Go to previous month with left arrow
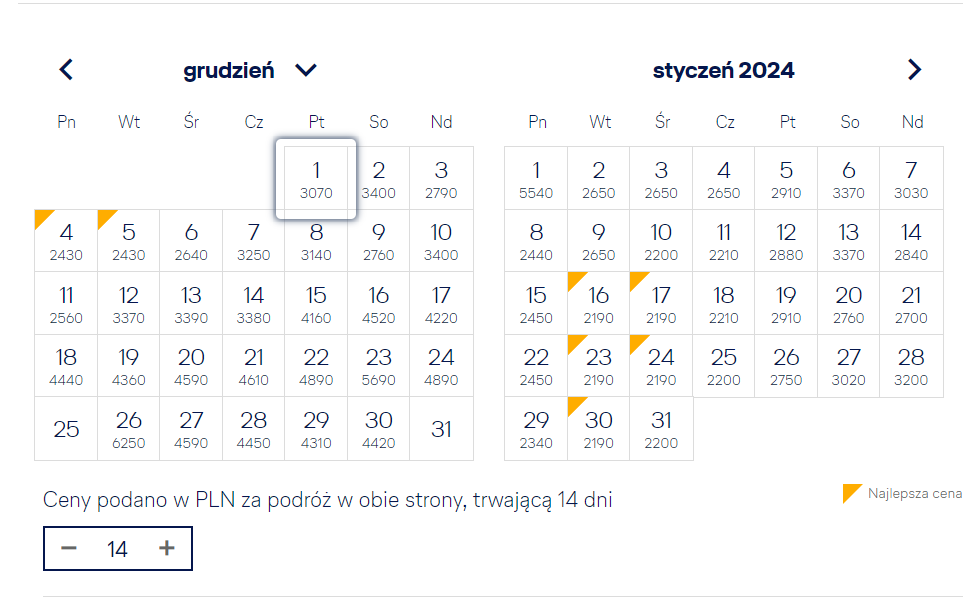971x604 pixels. pyautogui.click(x=66, y=69)
